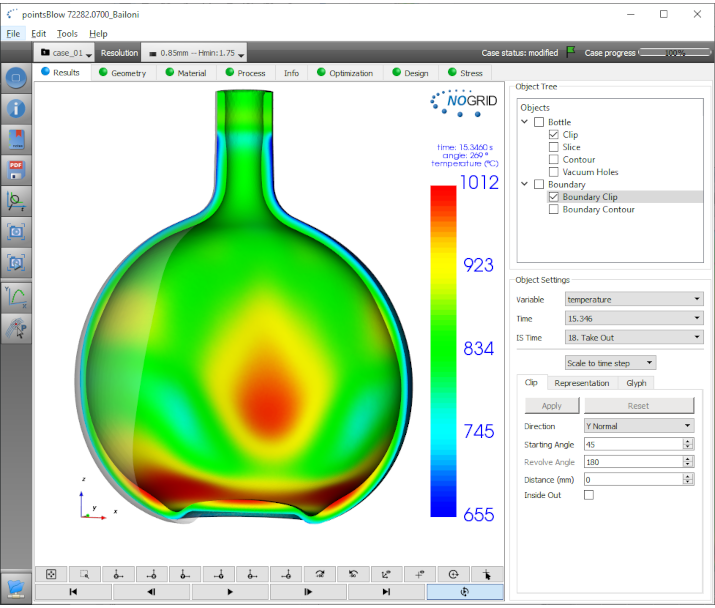Screen dimensions: 715x608
Task: Open the Direction Y Normal dropdown
Action: tap(639, 426)
